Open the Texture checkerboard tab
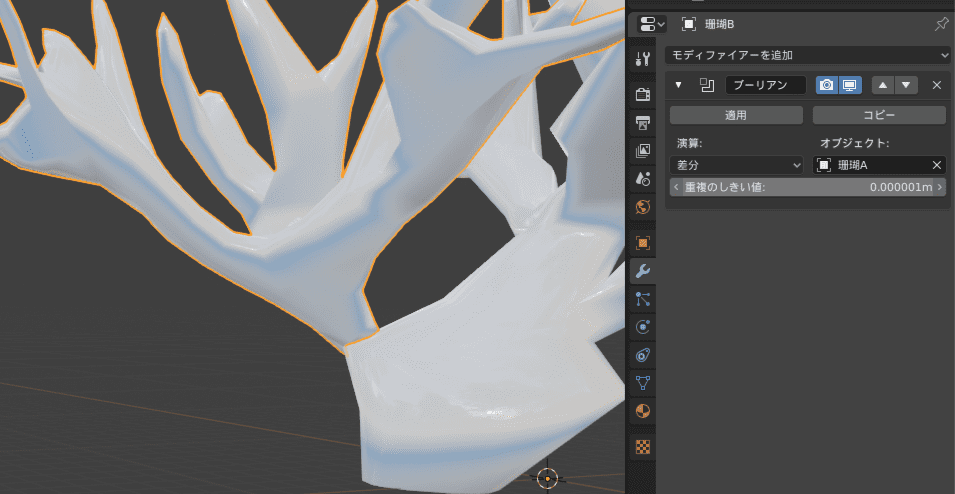Screen dimensions: 955x494 (x=643, y=447)
